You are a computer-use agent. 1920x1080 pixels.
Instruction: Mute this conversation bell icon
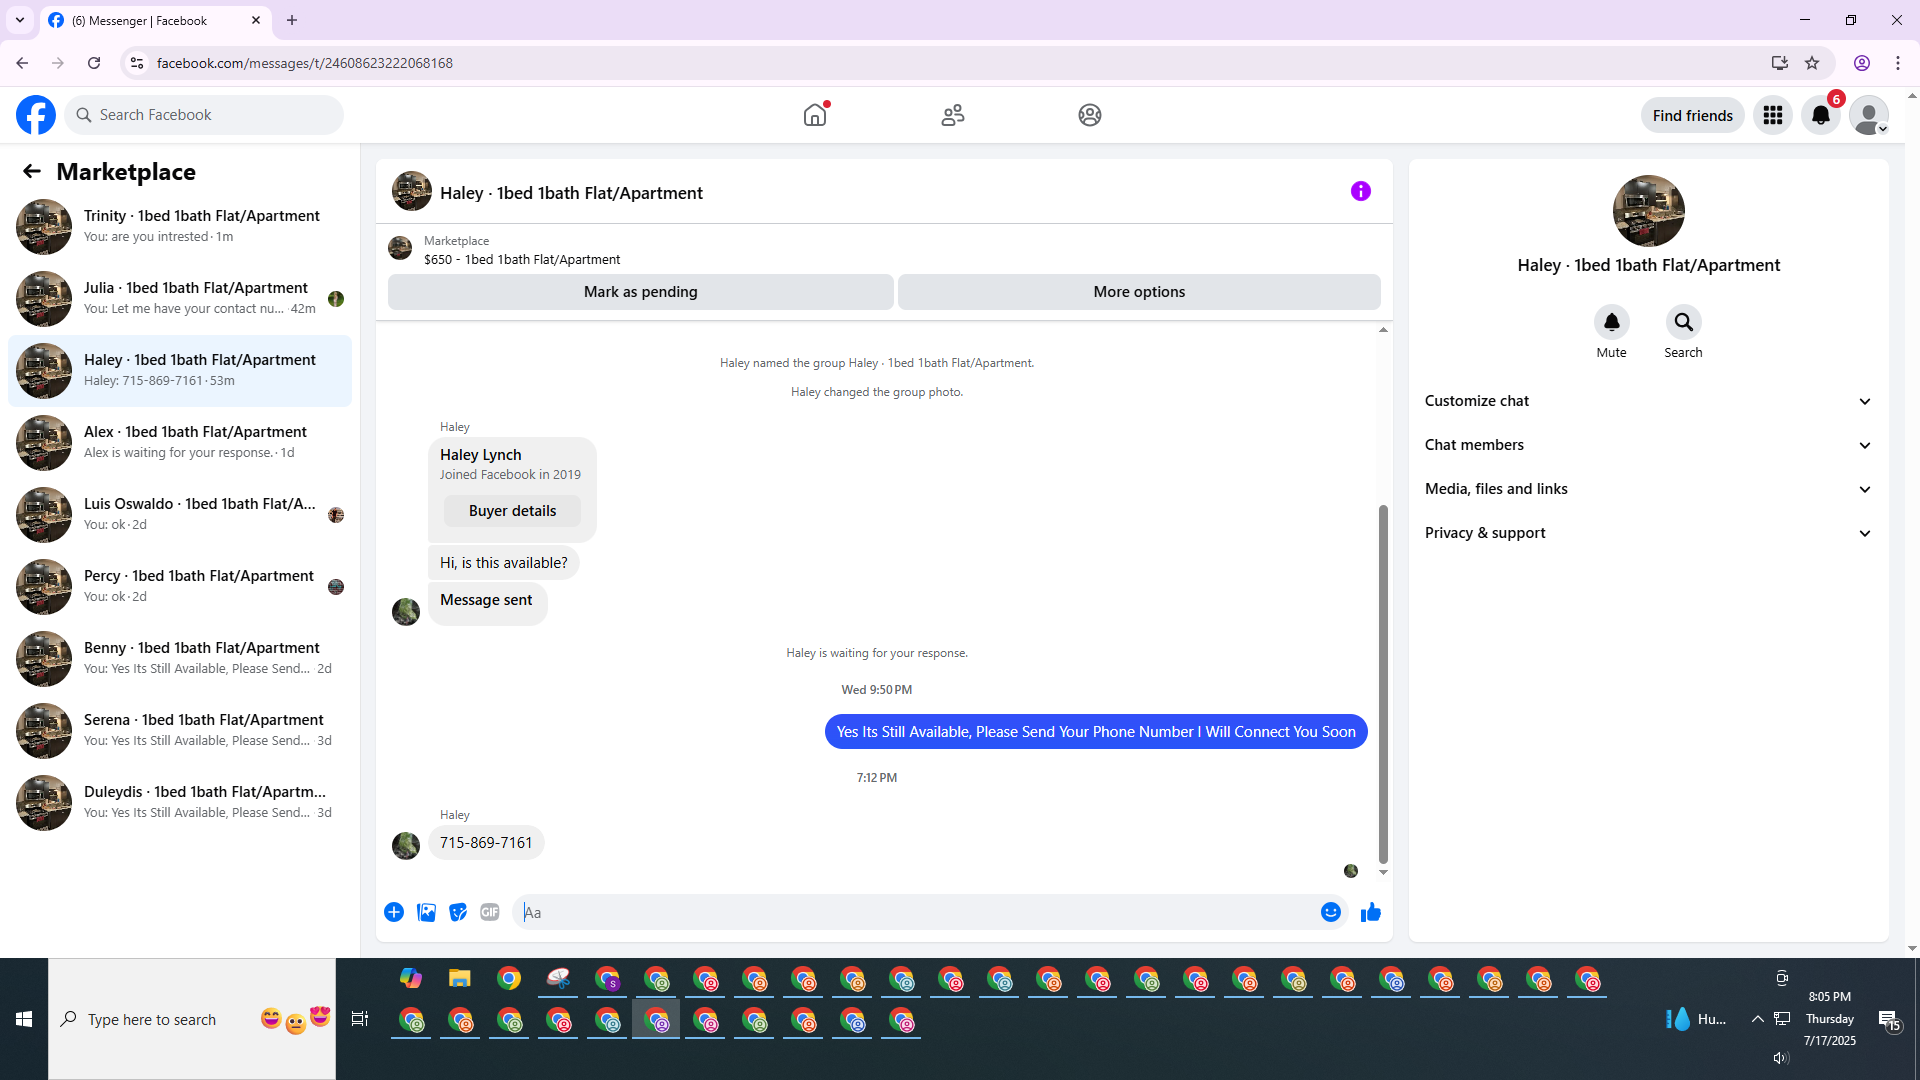click(x=1611, y=322)
